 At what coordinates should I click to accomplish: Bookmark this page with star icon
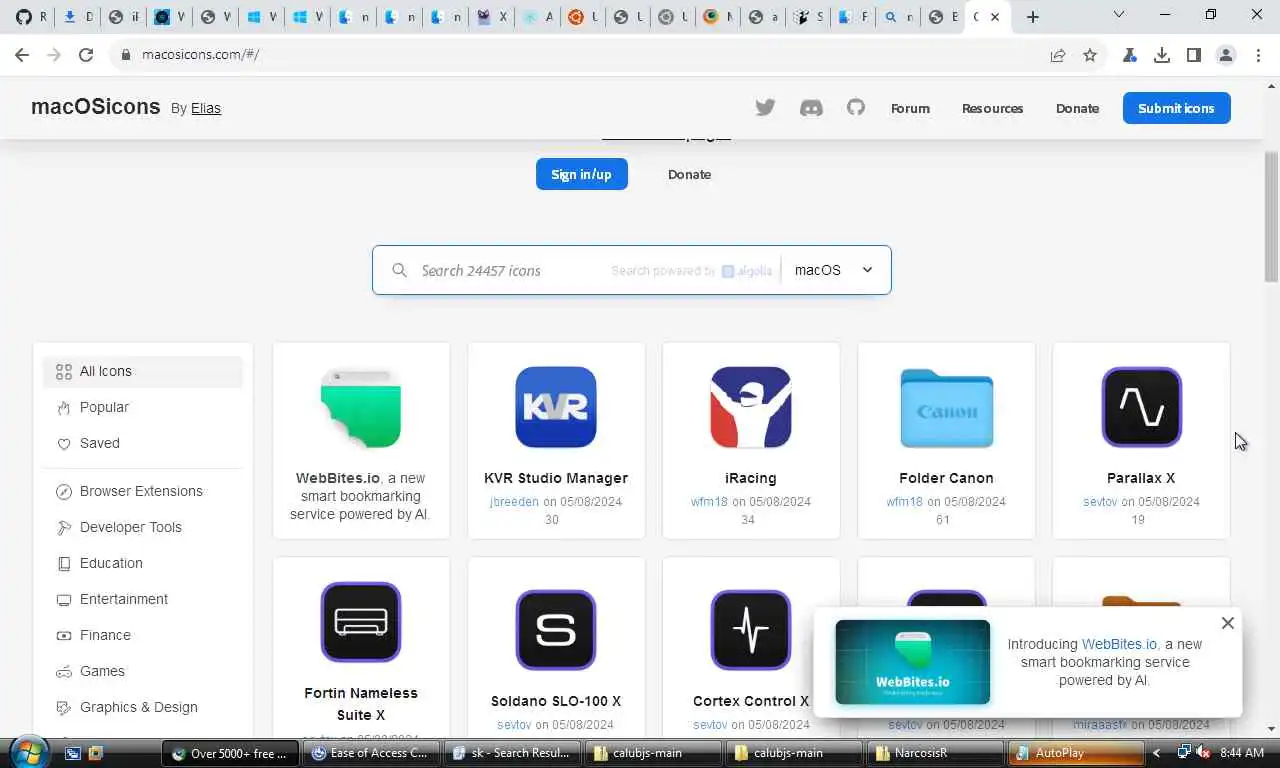click(1090, 55)
